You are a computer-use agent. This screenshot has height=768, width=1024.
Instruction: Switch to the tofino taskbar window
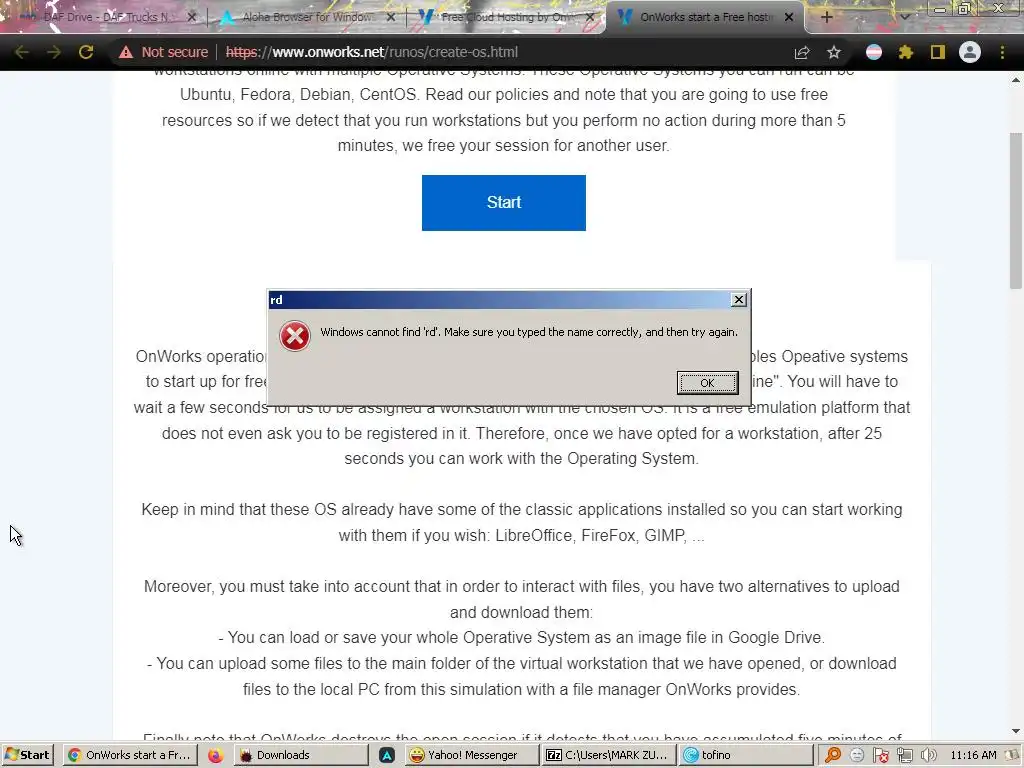coord(746,755)
